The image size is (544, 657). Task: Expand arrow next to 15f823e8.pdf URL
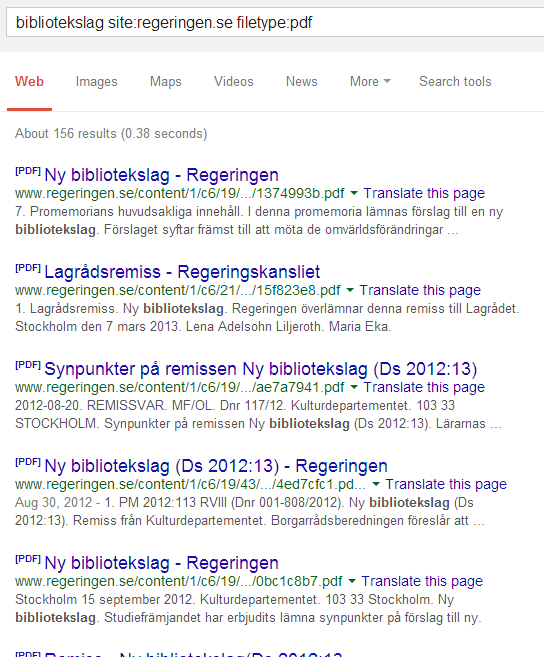350,290
